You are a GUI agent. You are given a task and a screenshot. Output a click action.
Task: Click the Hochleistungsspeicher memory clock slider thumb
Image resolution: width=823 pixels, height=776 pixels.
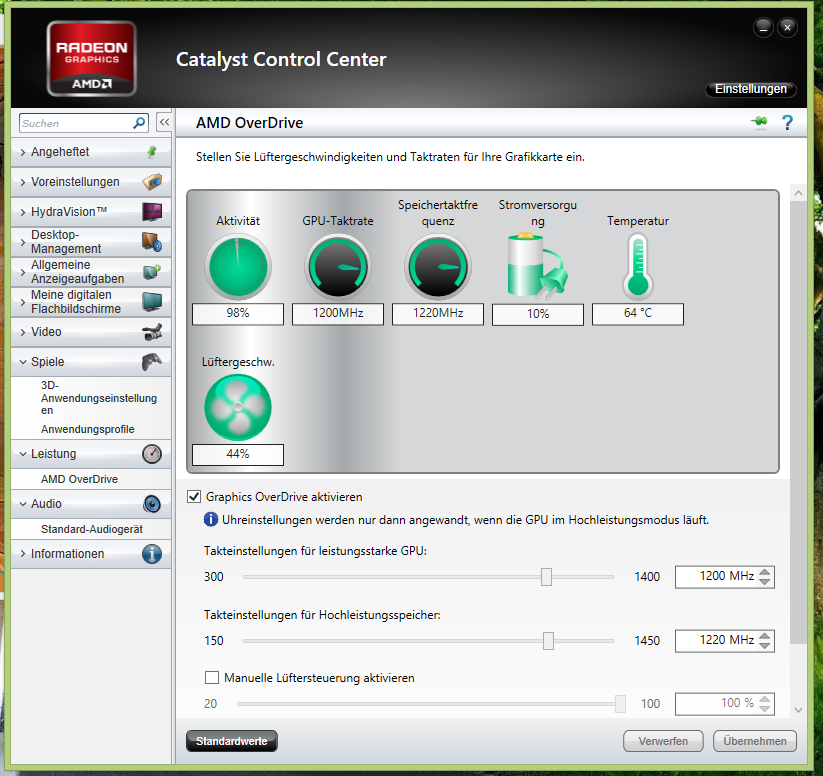548,641
